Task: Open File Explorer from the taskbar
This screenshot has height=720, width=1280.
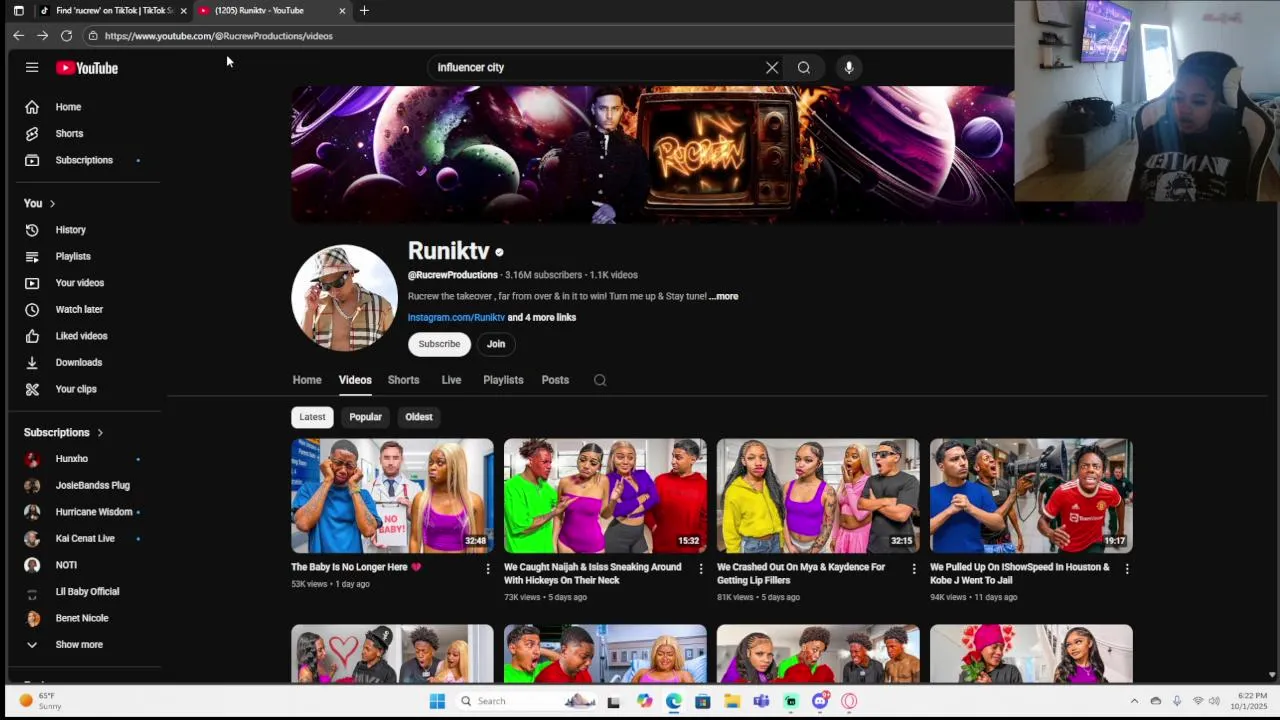Action: pyautogui.click(x=732, y=701)
